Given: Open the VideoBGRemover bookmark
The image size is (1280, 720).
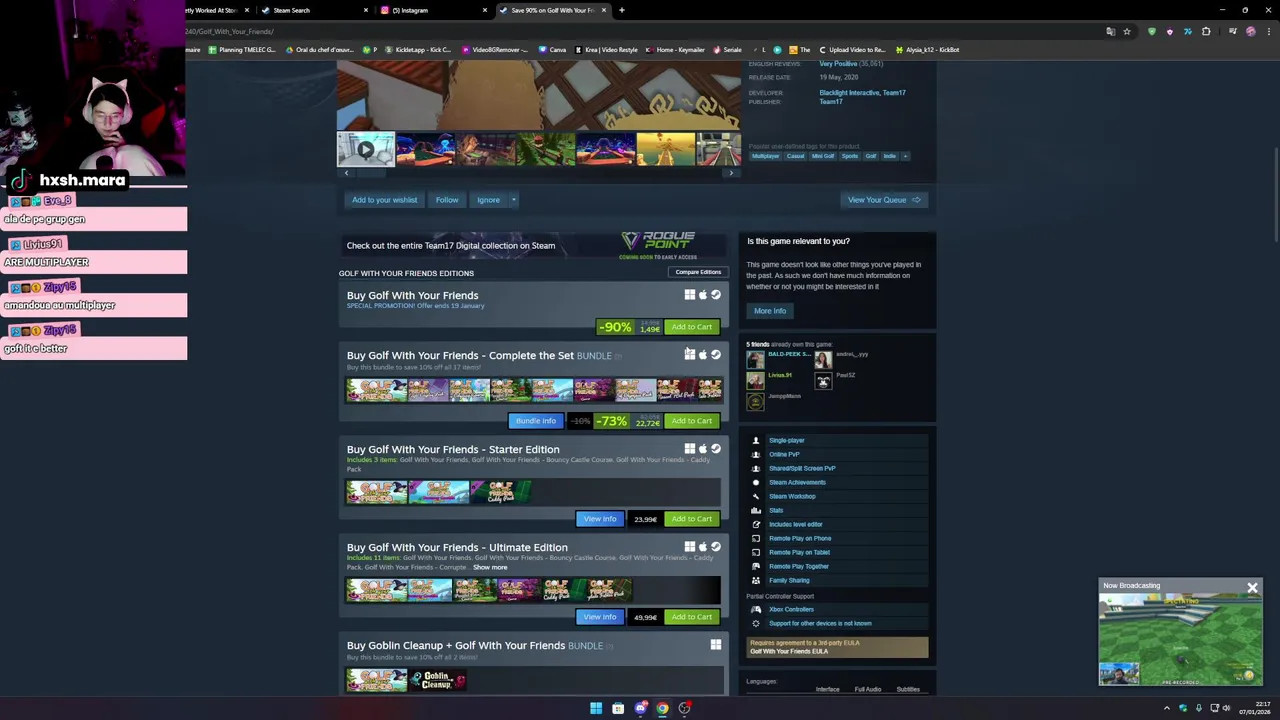Looking at the screenshot, I should 496,50.
